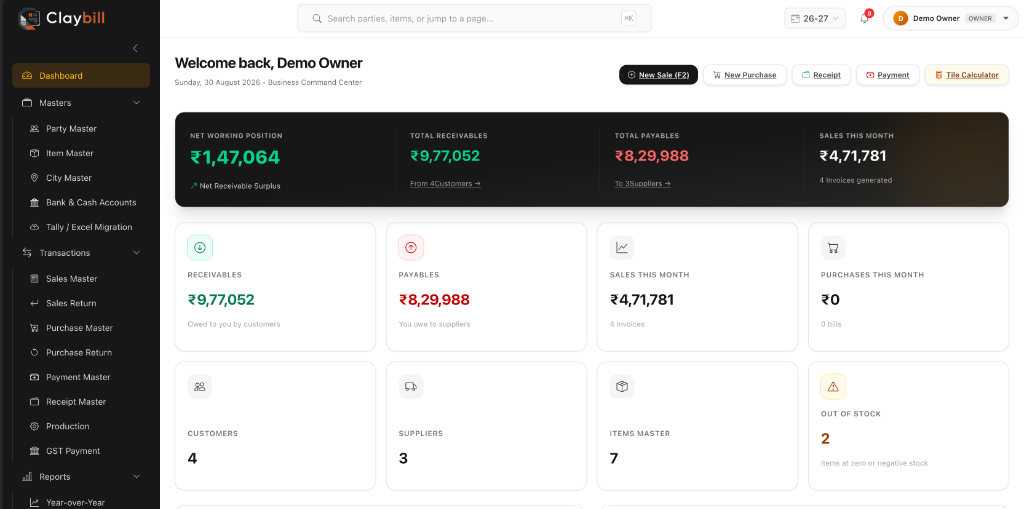
Task: Click the Demo Owner avatar icon
Action: 901,18
